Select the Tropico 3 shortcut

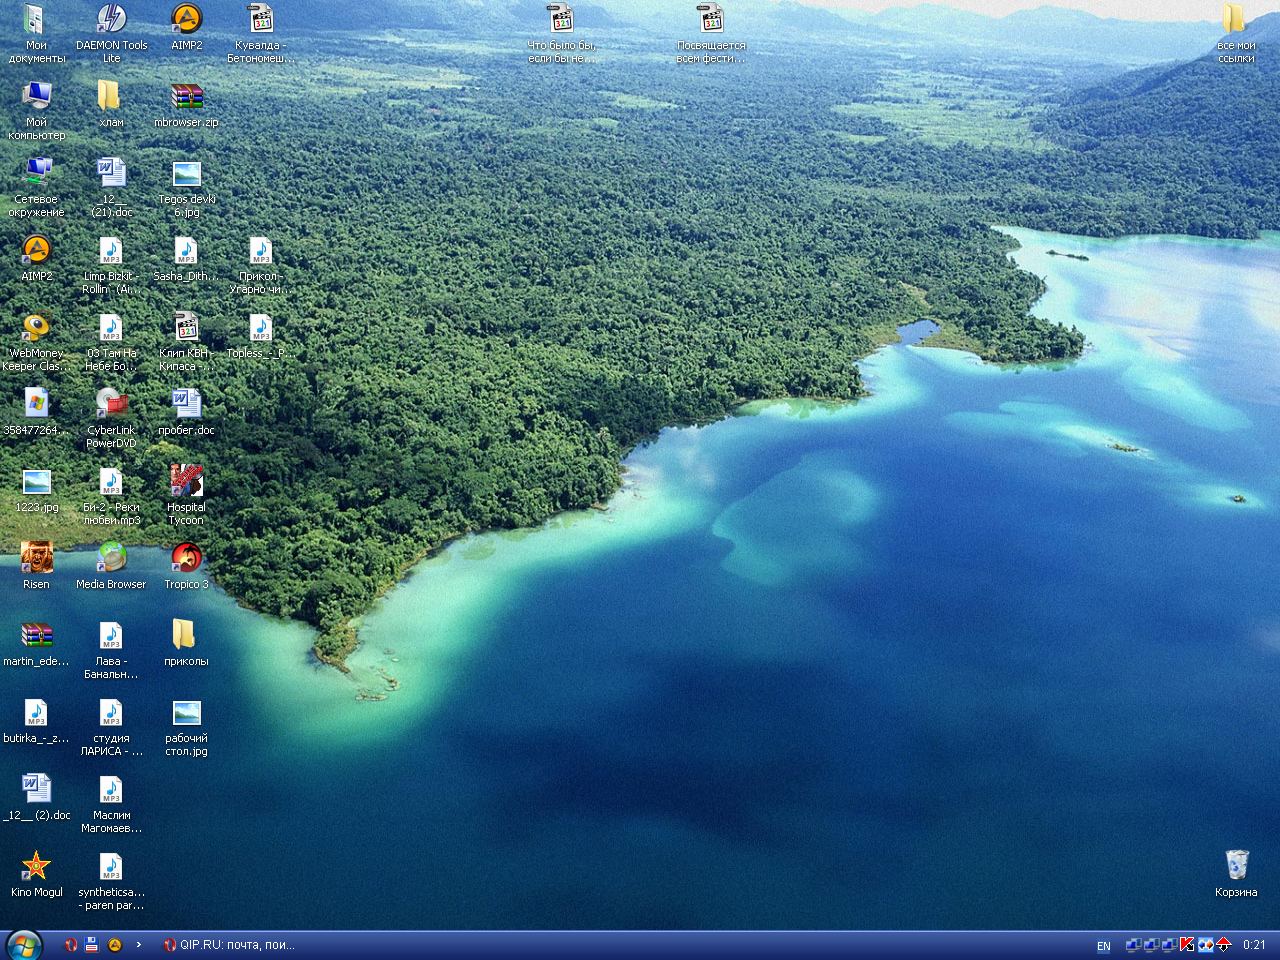186,567
